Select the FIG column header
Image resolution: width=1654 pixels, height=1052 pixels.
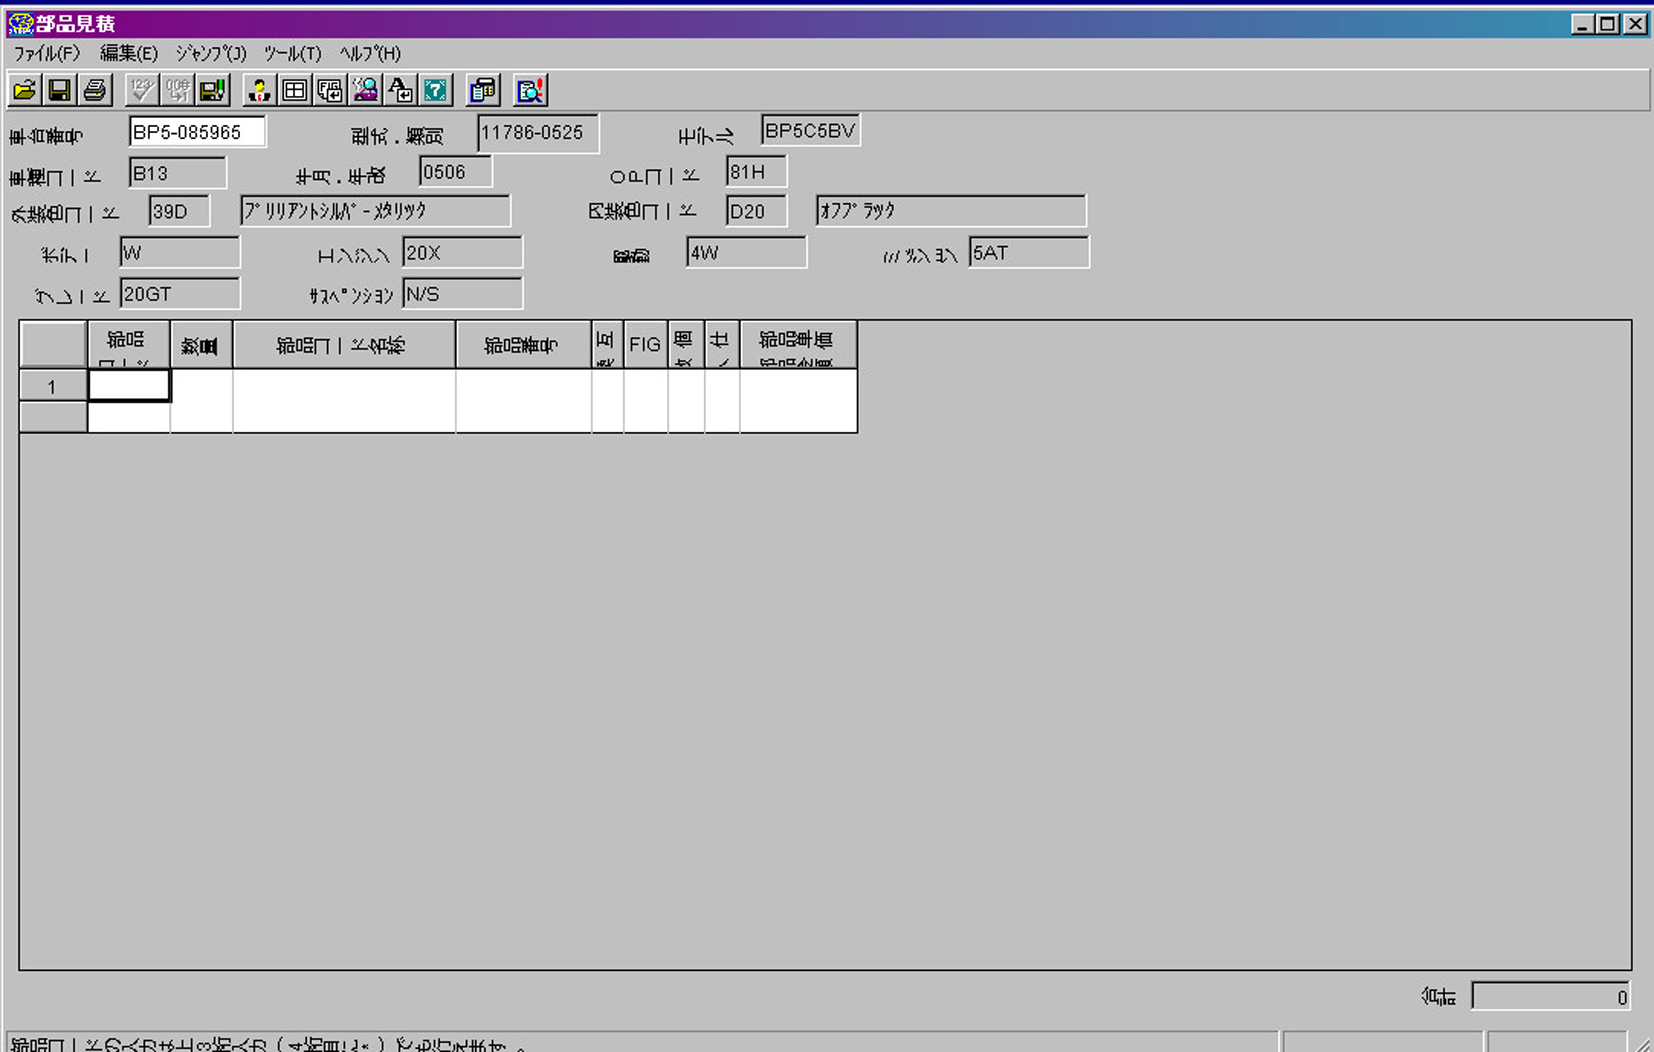click(x=645, y=345)
